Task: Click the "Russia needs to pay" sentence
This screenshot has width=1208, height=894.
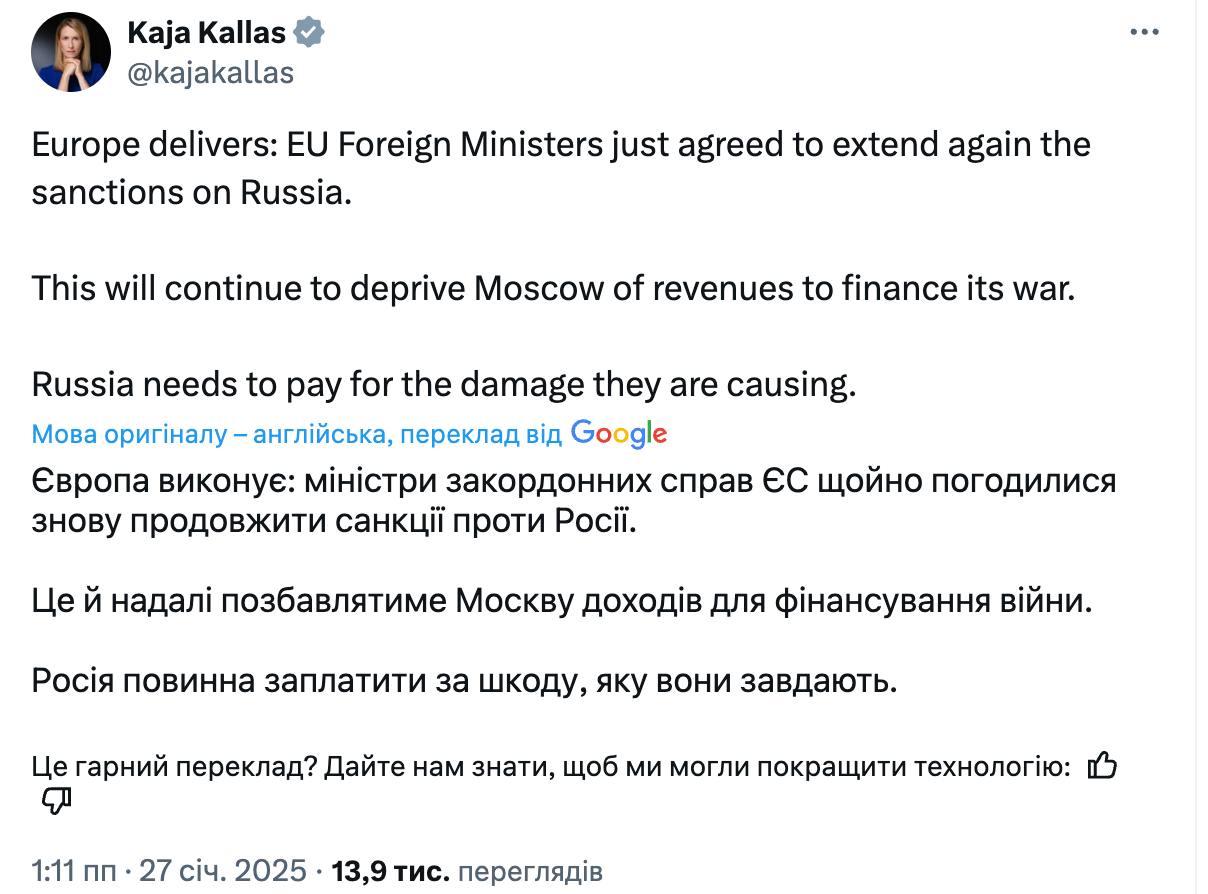Action: click(444, 385)
